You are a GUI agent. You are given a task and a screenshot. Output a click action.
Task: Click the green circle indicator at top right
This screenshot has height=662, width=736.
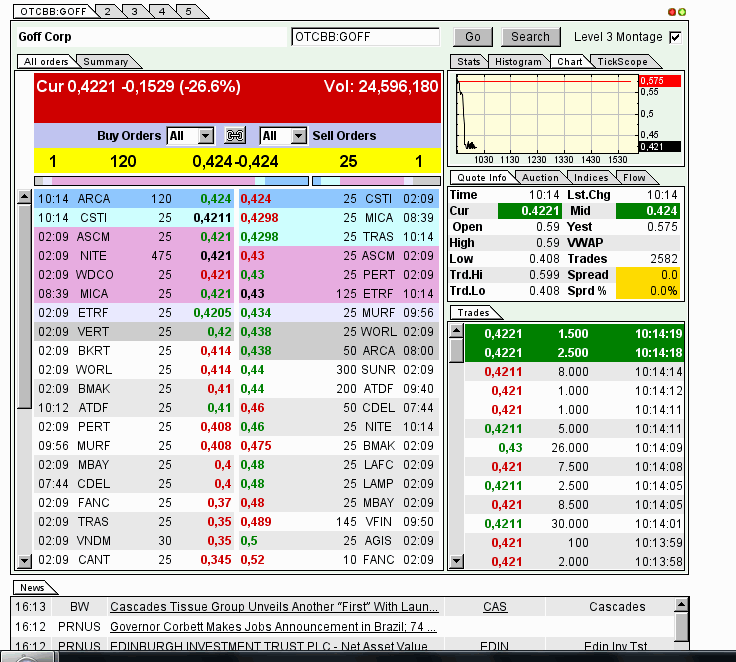682,12
